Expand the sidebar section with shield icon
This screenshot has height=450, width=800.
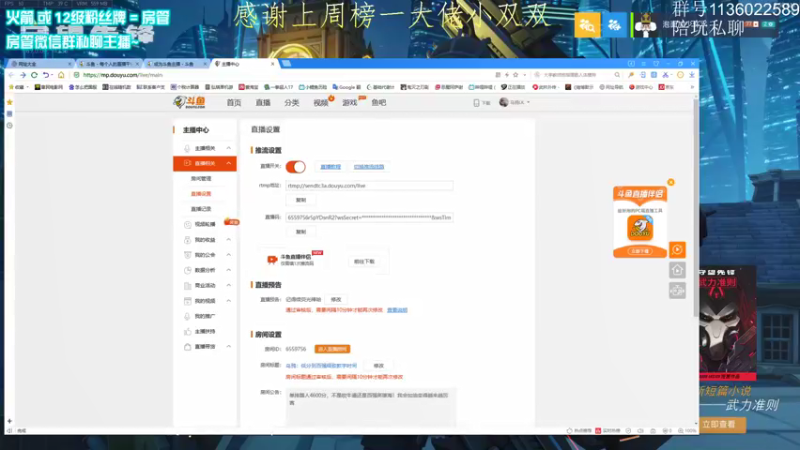[205, 255]
